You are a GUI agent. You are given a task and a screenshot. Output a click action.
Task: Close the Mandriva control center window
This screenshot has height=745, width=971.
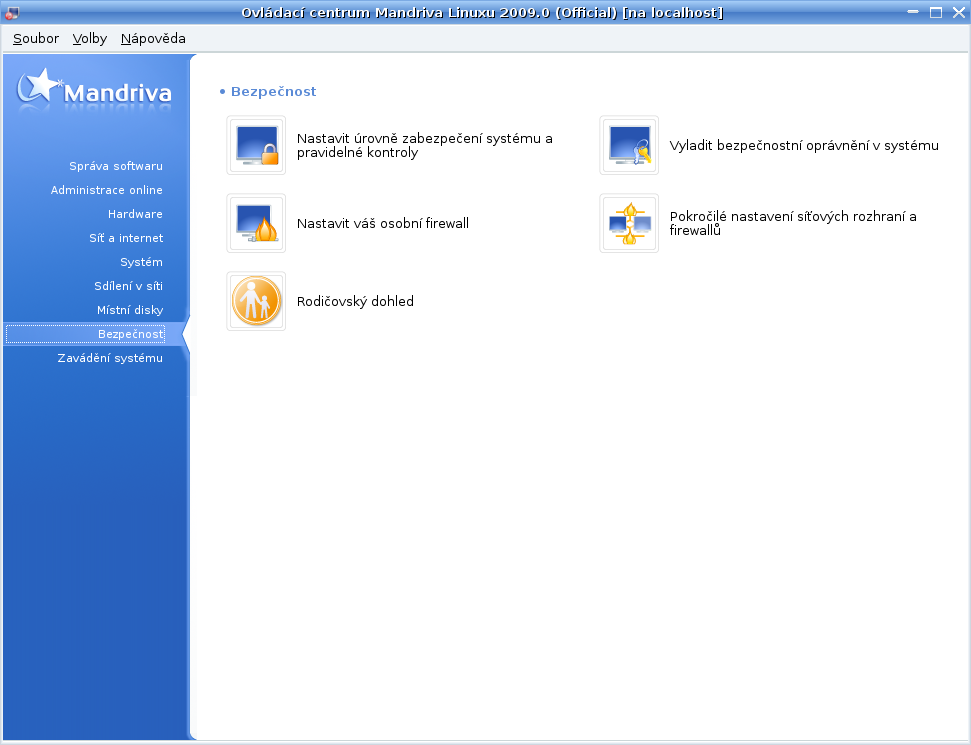(x=959, y=12)
